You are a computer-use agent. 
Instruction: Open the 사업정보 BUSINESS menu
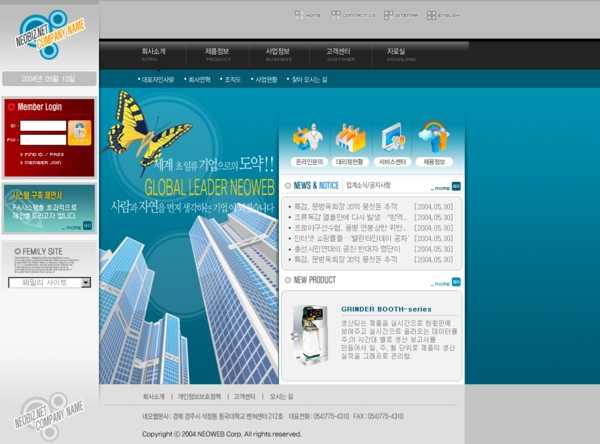tap(278, 54)
